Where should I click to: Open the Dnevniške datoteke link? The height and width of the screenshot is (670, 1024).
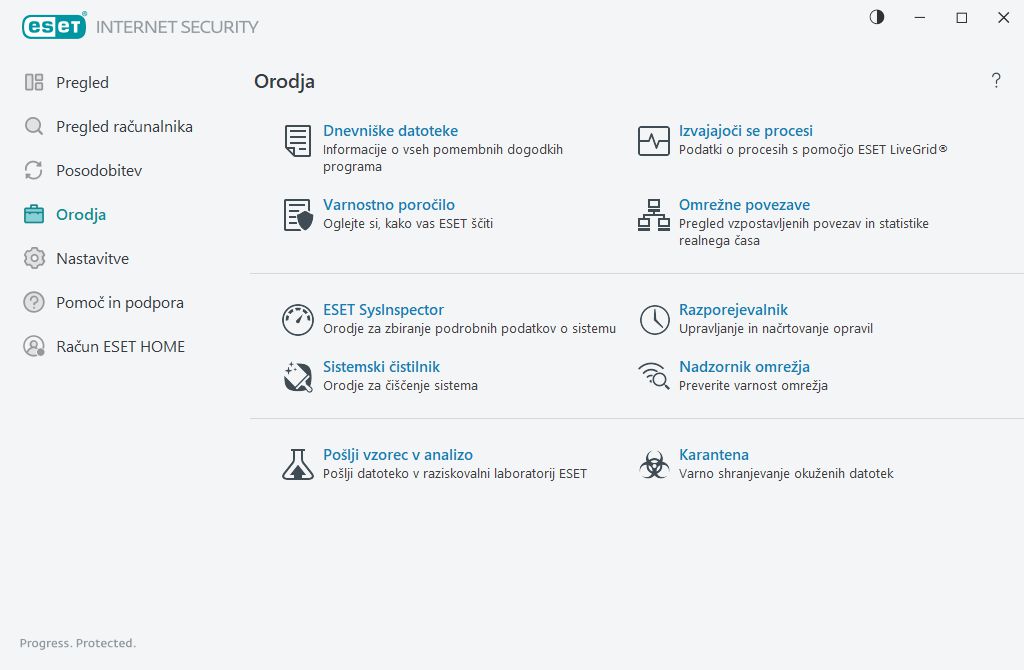pyautogui.click(x=390, y=131)
